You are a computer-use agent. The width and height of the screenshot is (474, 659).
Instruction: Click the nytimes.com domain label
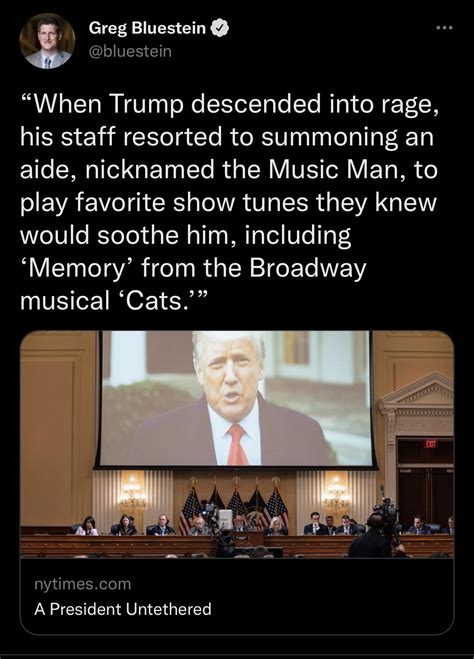(82, 584)
